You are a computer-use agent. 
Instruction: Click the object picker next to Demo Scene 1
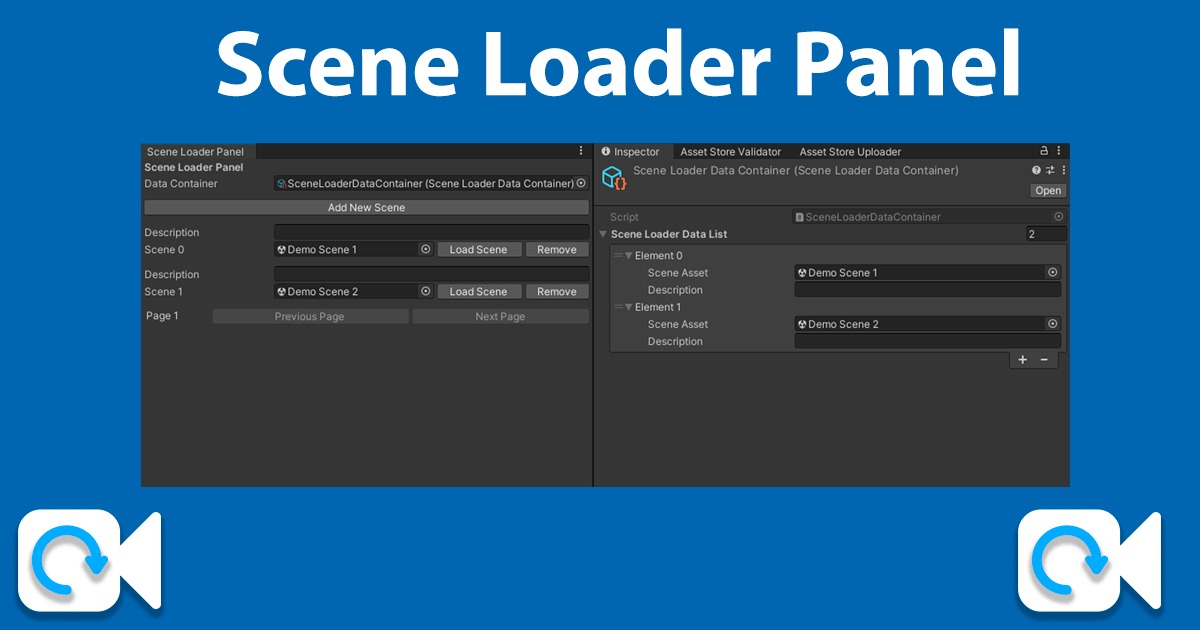[x=426, y=249]
